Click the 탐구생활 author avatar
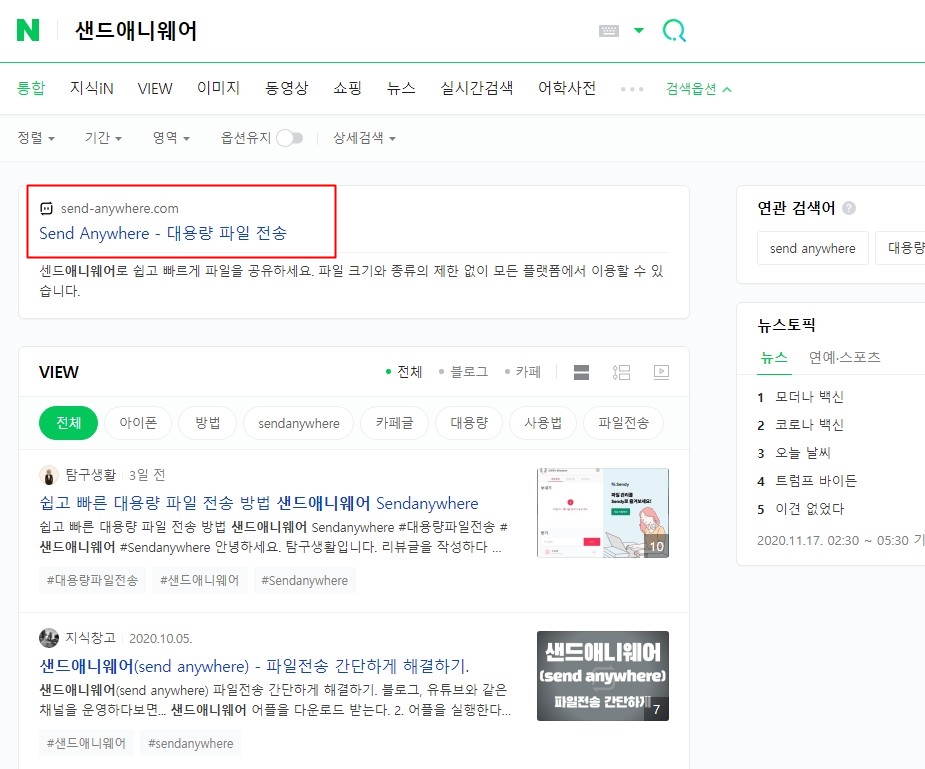The width and height of the screenshot is (925, 769). coord(49,475)
